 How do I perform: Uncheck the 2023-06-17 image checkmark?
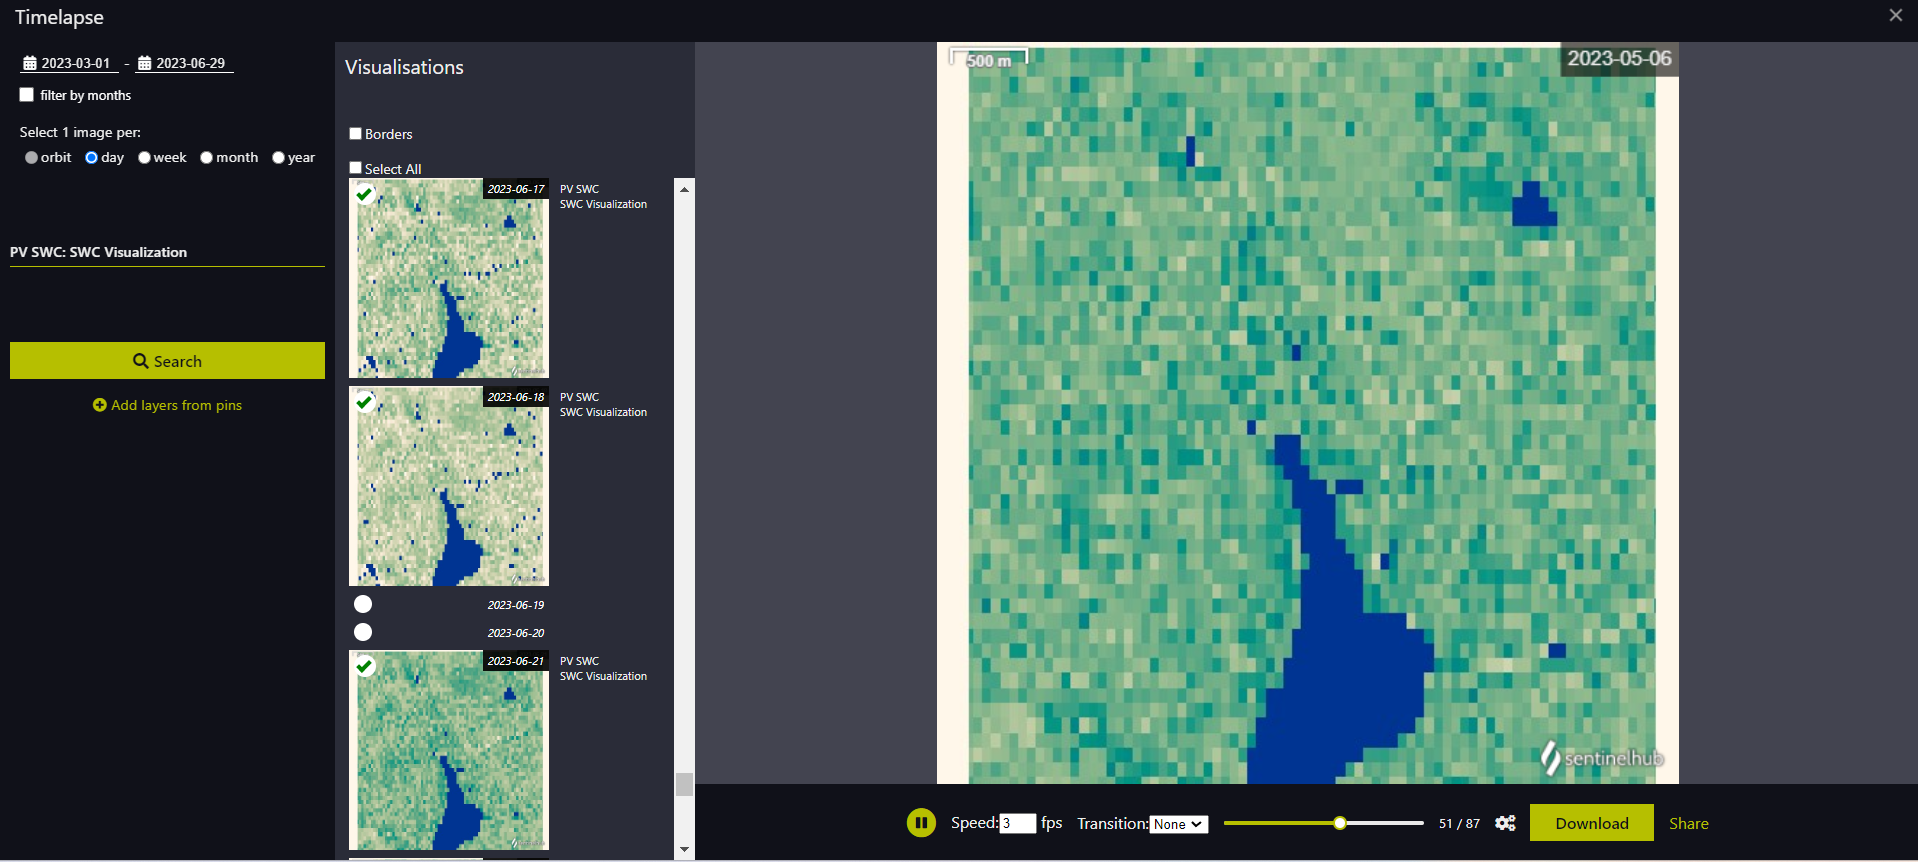[x=365, y=194]
